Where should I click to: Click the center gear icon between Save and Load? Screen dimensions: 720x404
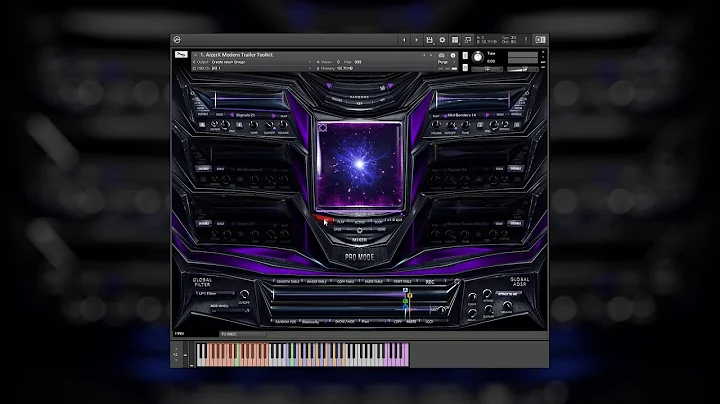coord(360,230)
